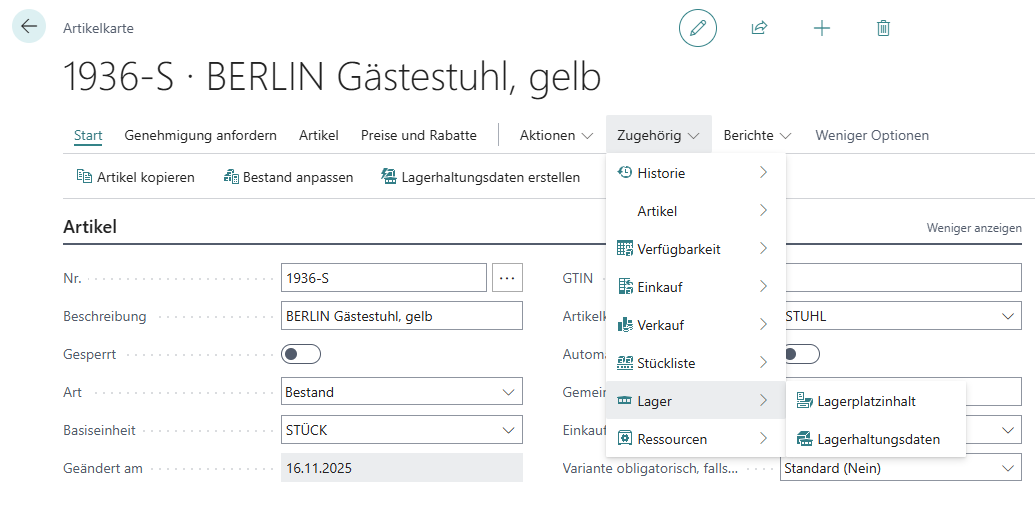Choose Lagerhaltungsdaten from Lager submenu
The image size is (1035, 530).
point(876,439)
